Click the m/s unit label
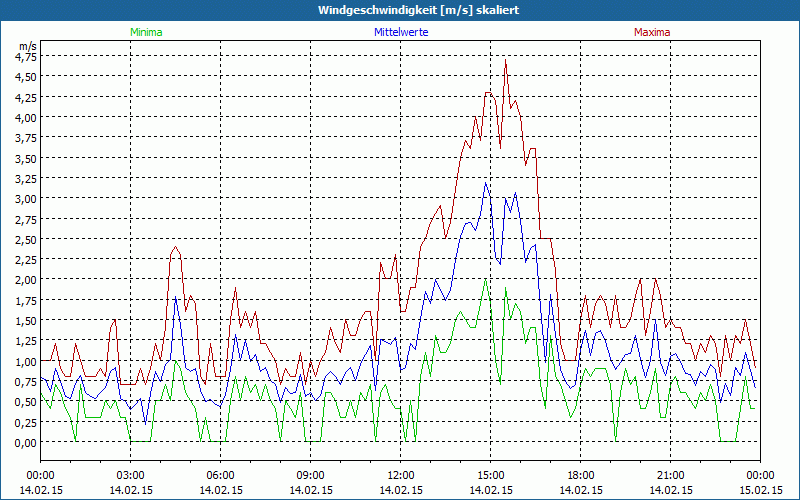The height and width of the screenshot is (500, 800). coord(28,46)
